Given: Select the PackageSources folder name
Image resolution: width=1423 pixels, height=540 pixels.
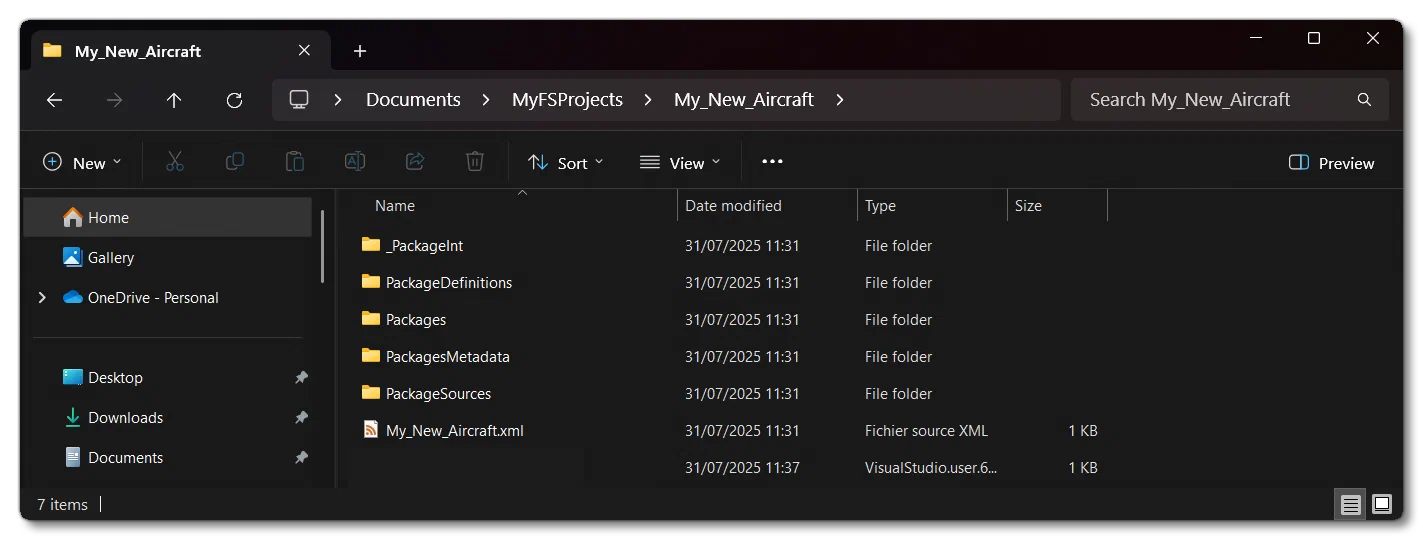Looking at the screenshot, I should point(438,393).
